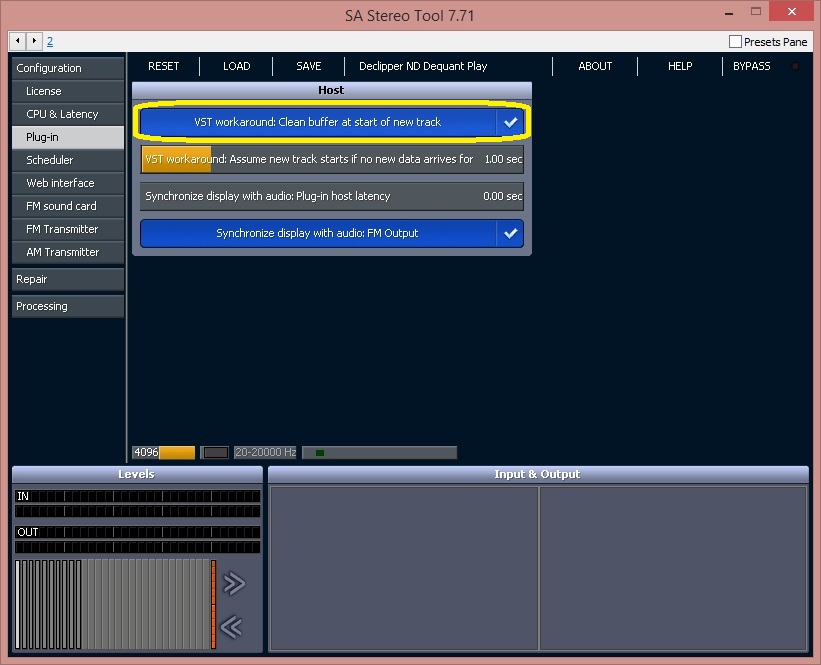The width and height of the screenshot is (821, 665).
Task: Adjust the 4096 buffer size slider
Action: tap(164, 452)
